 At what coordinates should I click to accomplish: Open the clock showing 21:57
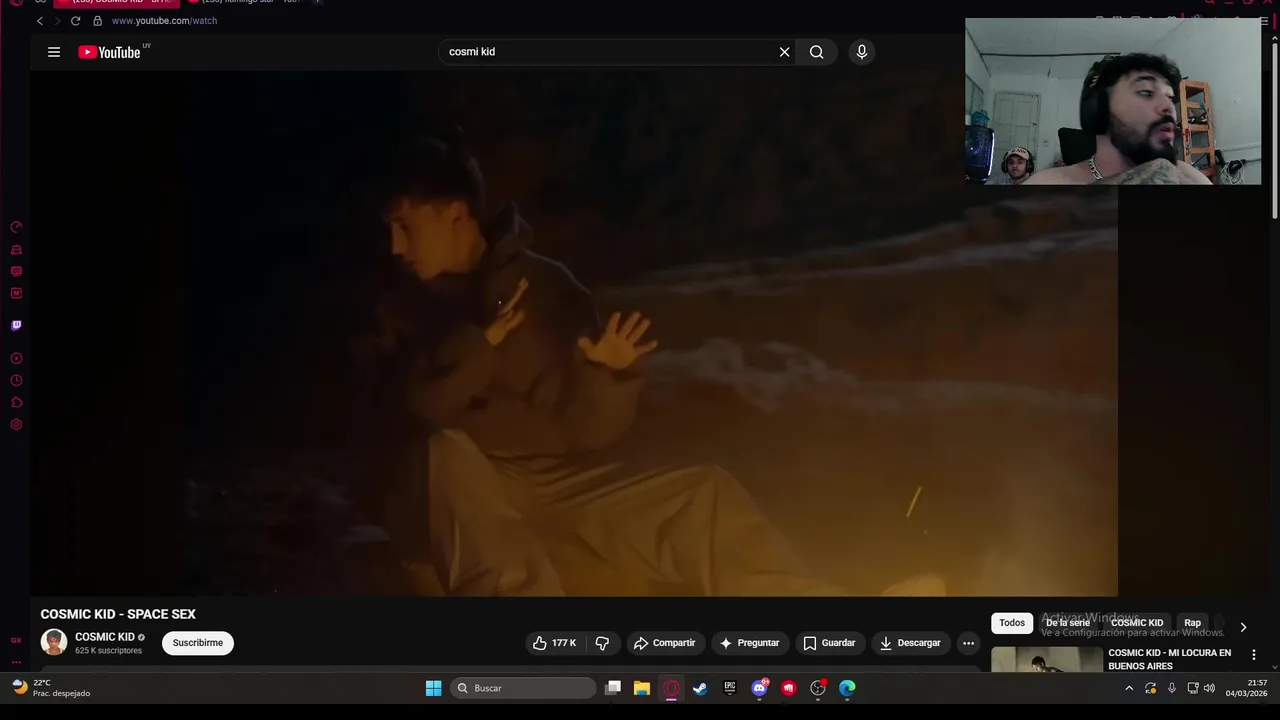click(x=1247, y=688)
